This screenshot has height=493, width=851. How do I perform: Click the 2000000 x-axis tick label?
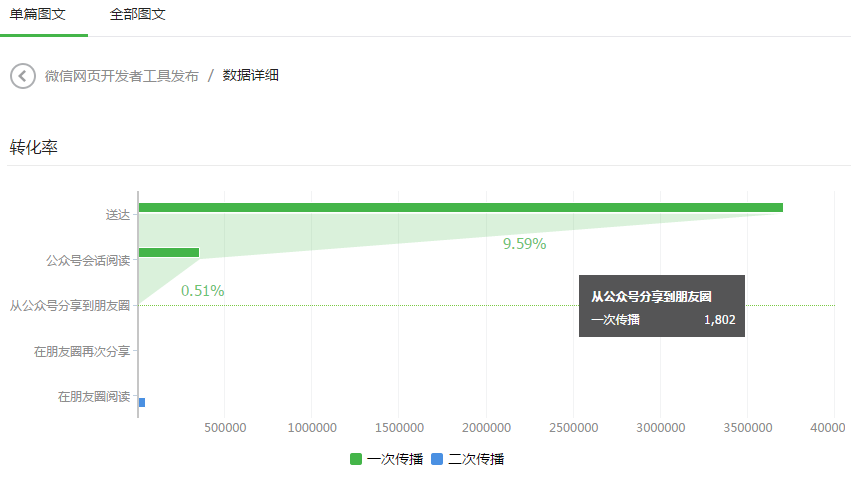coord(486,428)
